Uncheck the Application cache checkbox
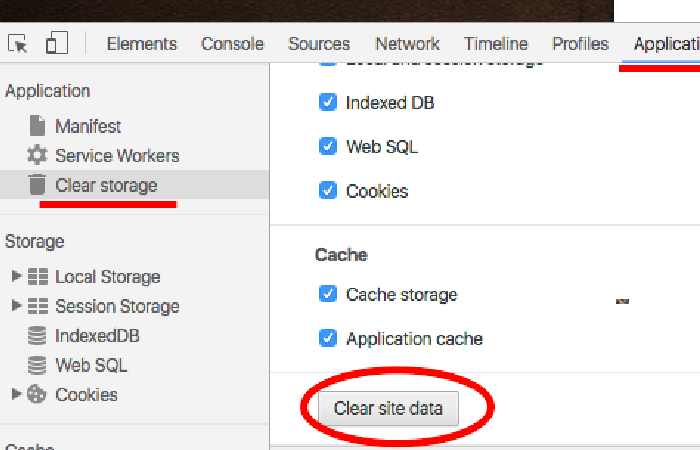 (328, 338)
